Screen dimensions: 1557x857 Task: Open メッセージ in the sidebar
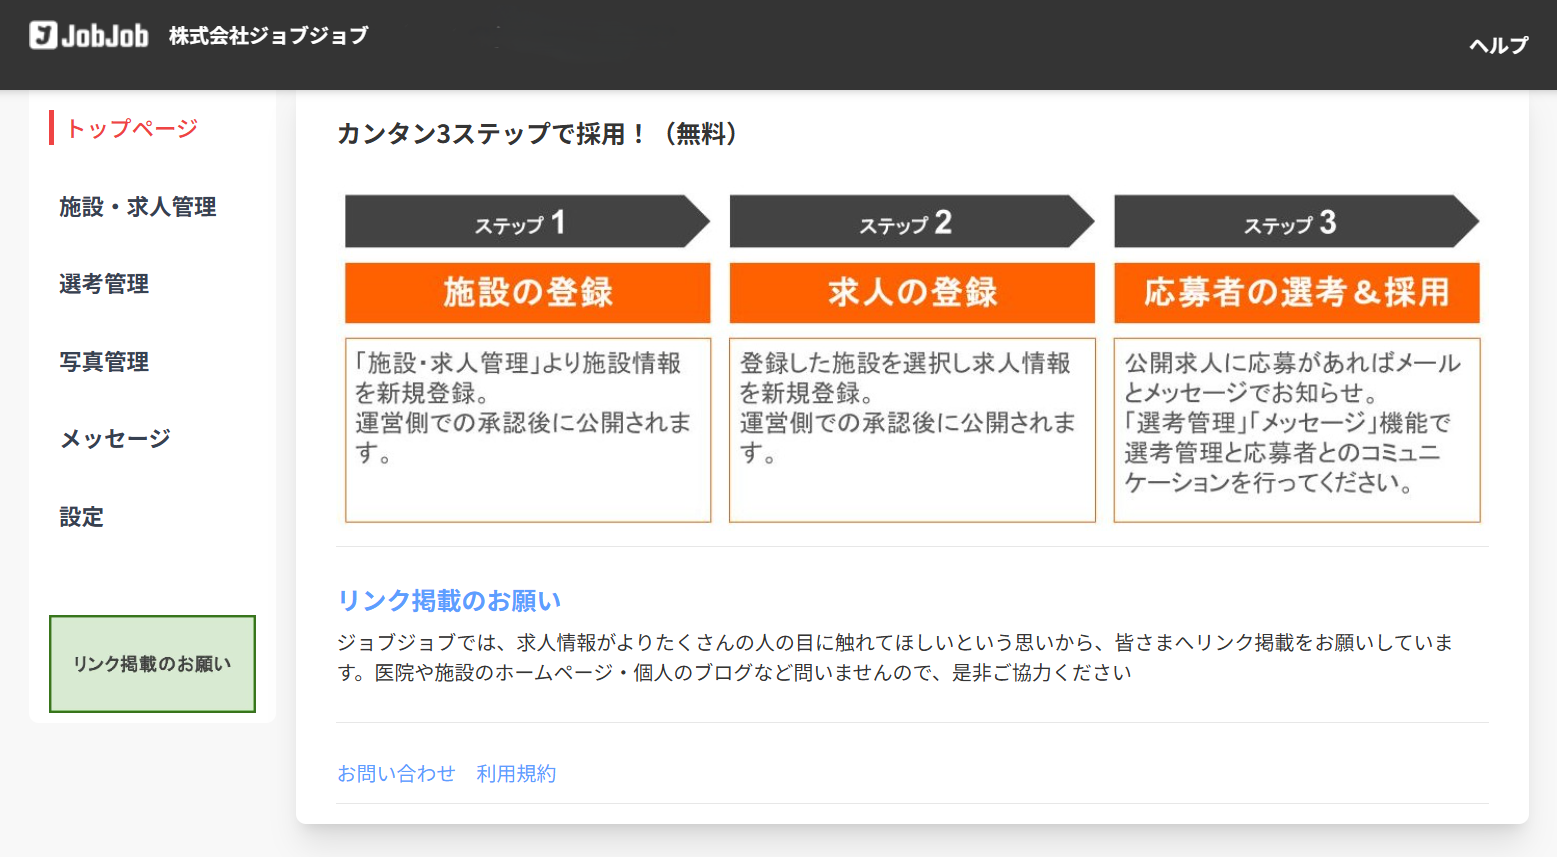[x=115, y=439]
